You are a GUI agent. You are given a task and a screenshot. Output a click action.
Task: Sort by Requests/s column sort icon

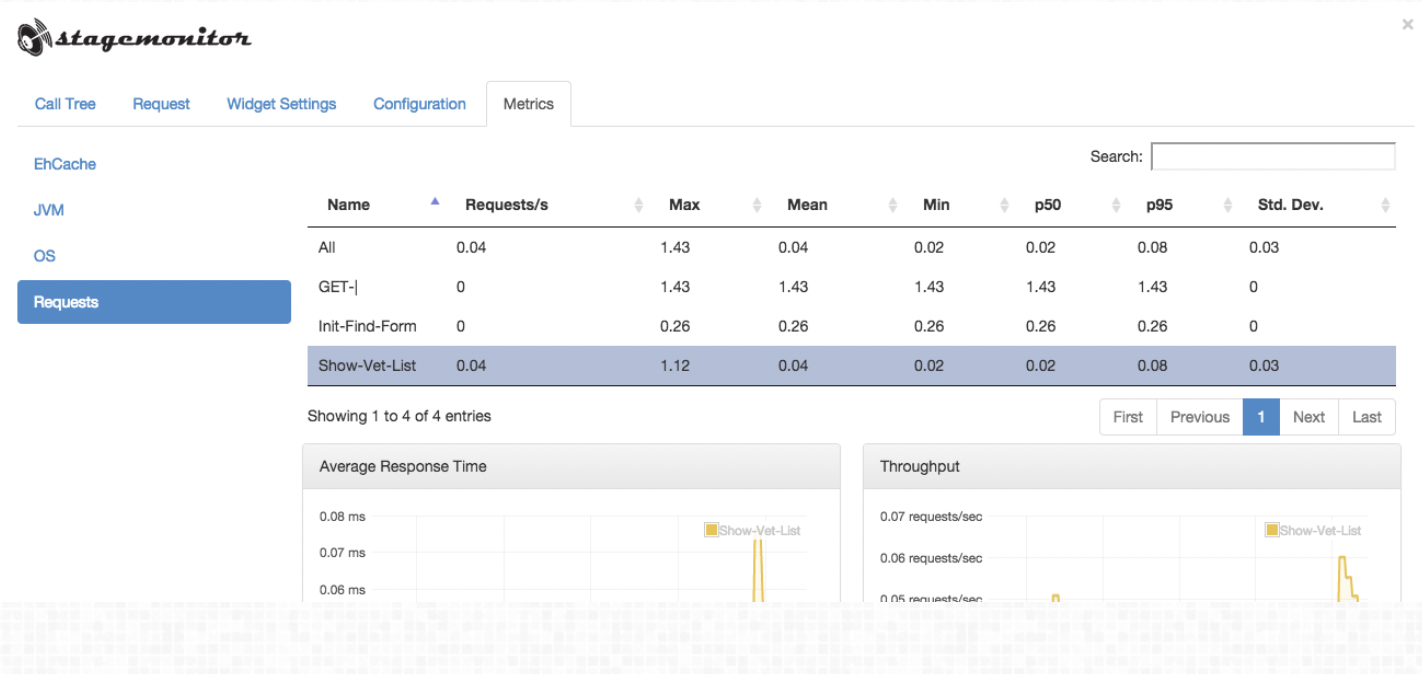(639, 205)
